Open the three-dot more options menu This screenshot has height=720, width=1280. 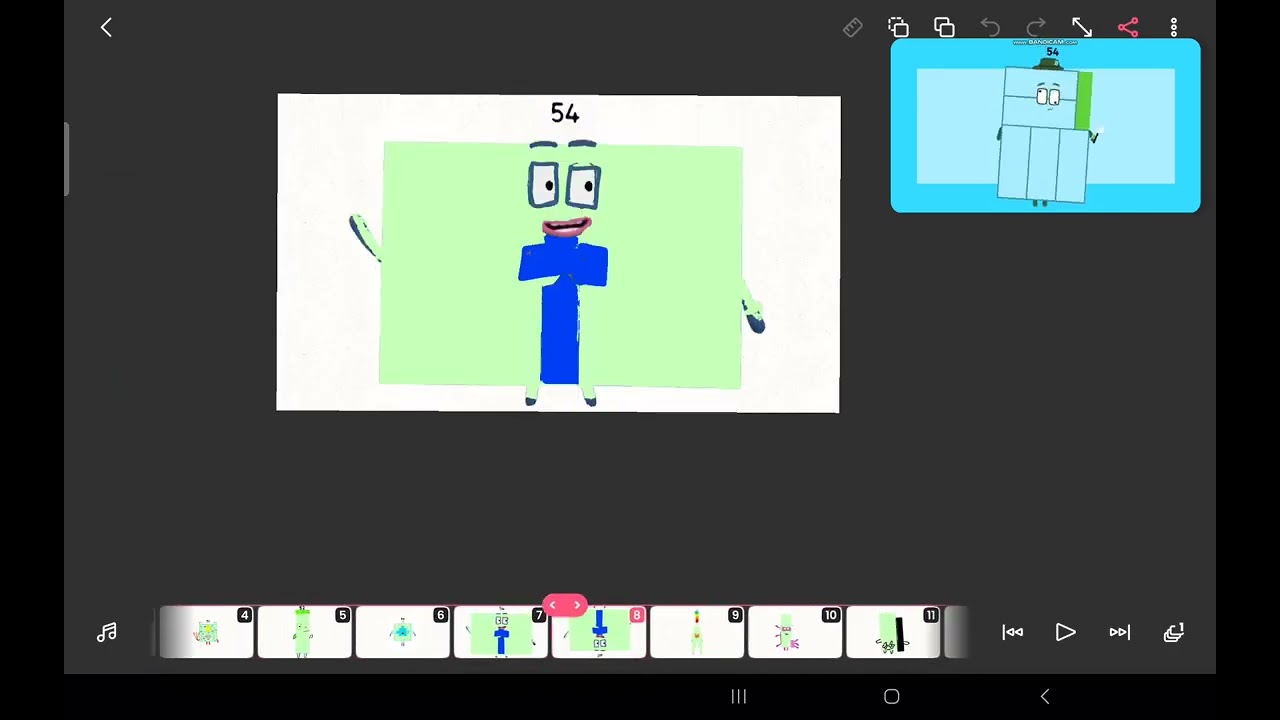(x=1174, y=28)
